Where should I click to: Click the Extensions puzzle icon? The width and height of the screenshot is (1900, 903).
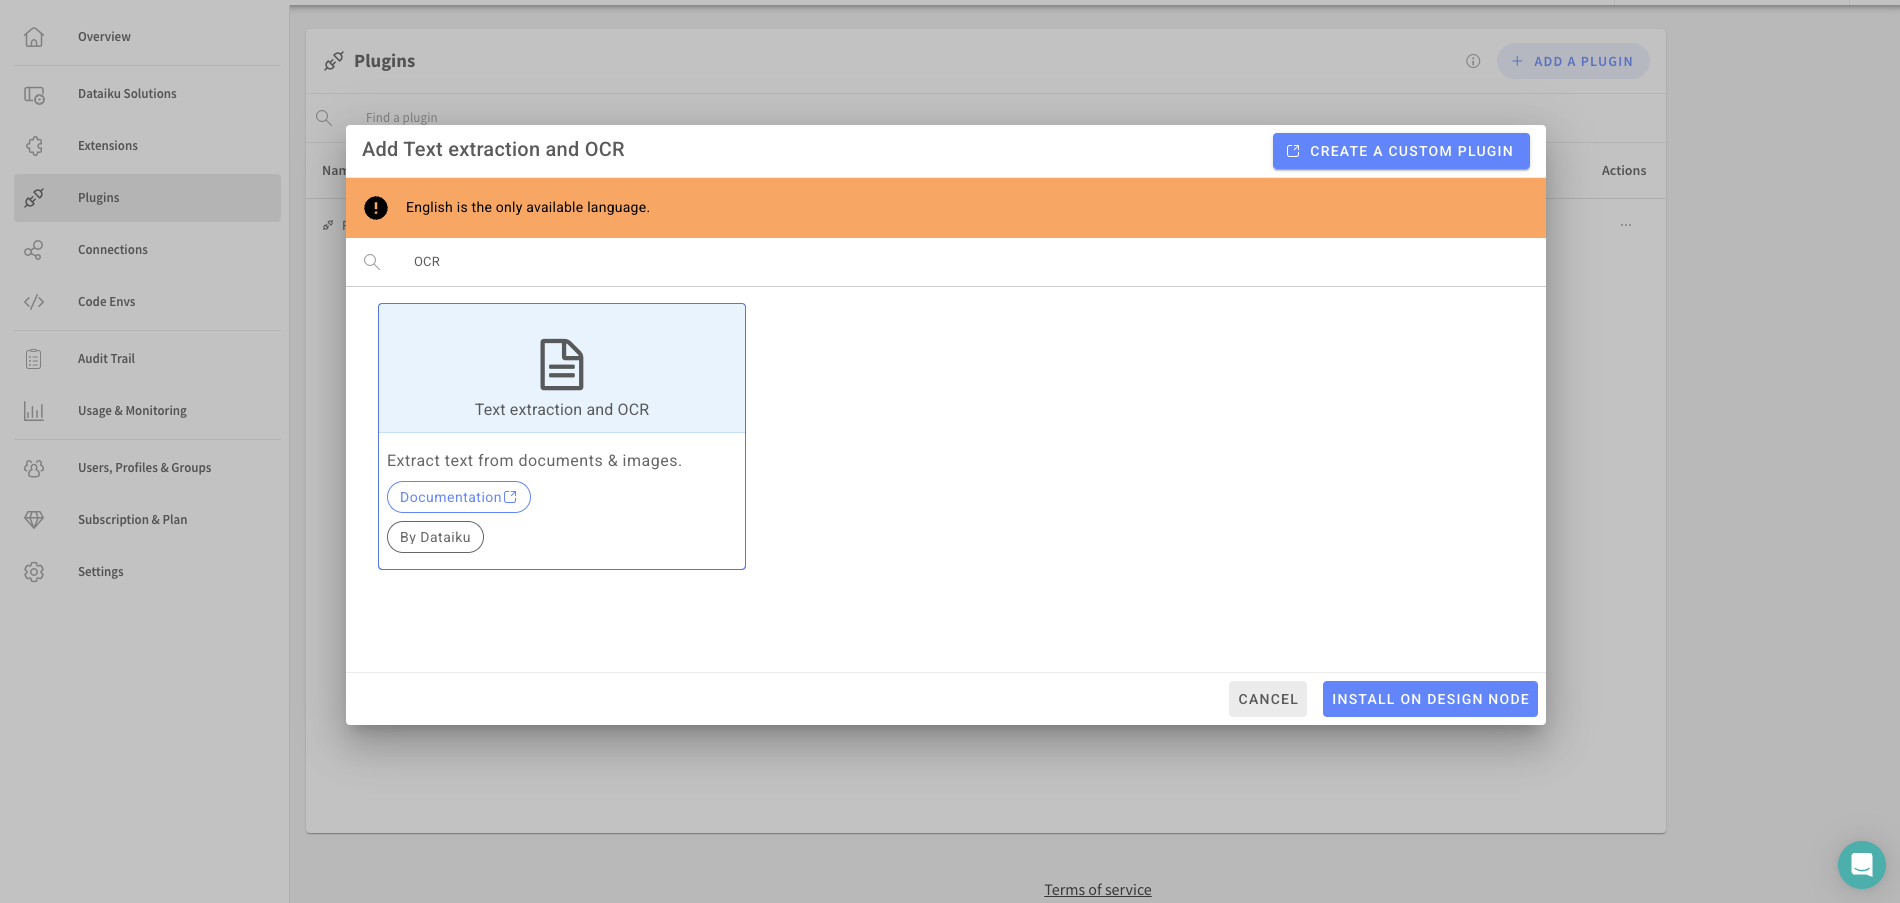click(x=34, y=146)
